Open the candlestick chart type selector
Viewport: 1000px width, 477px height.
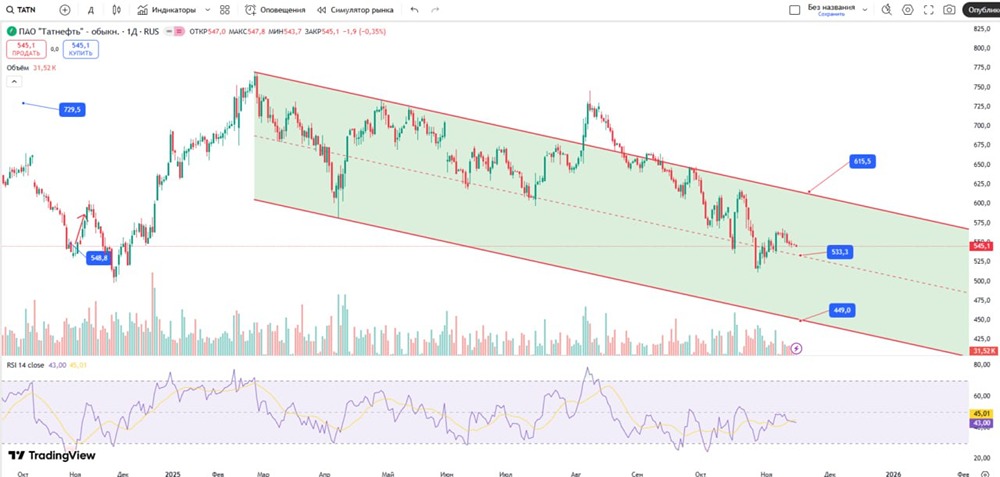(x=116, y=10)
